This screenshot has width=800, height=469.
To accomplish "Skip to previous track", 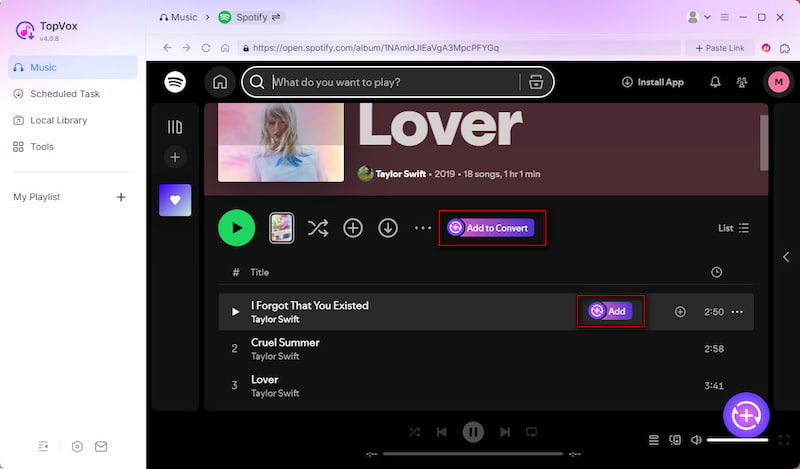I will (x=442, y=432).
